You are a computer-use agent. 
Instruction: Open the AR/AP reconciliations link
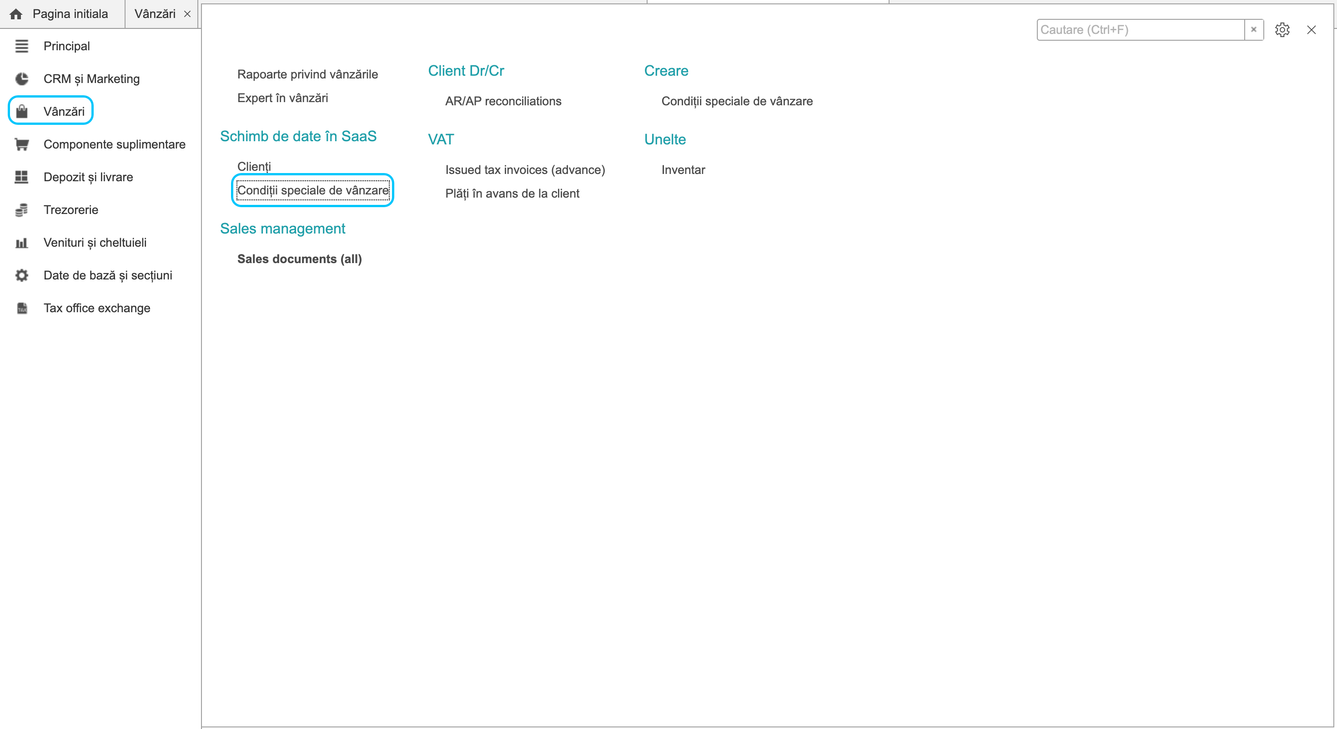coord(503,101)
